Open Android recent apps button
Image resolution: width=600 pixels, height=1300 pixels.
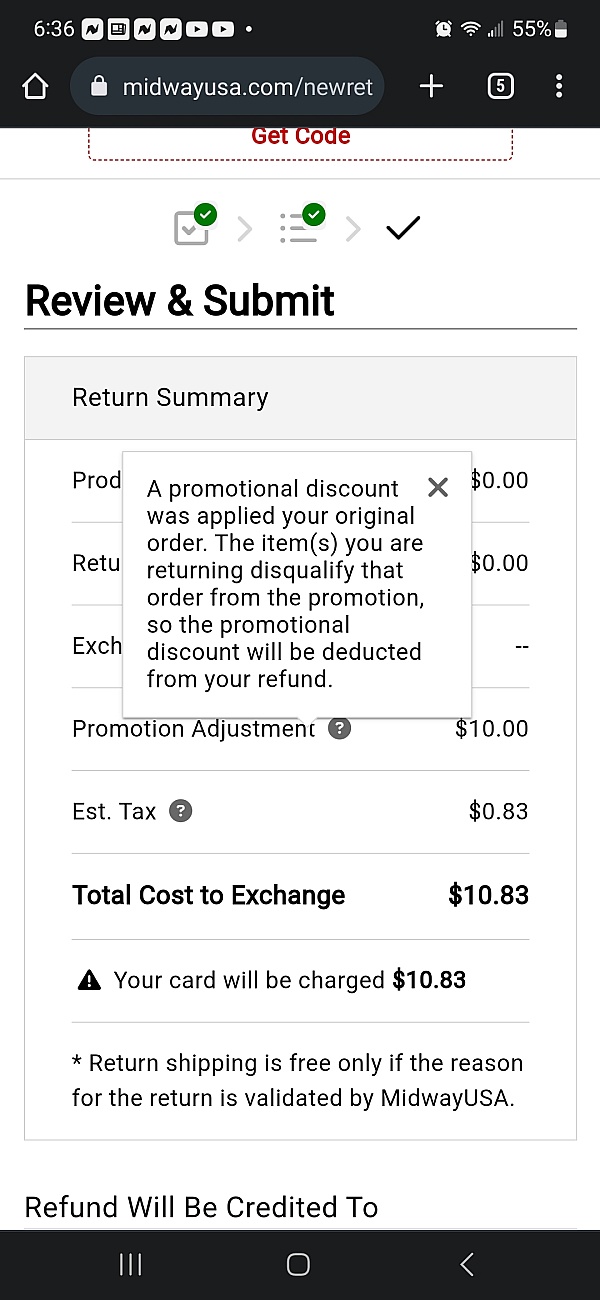point(130,1265)
